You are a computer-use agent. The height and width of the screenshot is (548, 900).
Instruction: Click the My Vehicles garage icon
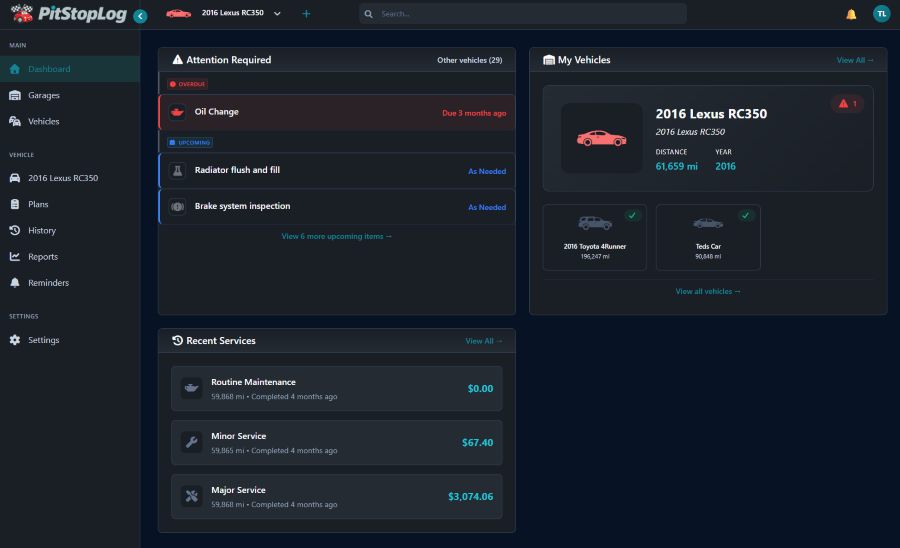pyautogui.click(x=549, y=60)
